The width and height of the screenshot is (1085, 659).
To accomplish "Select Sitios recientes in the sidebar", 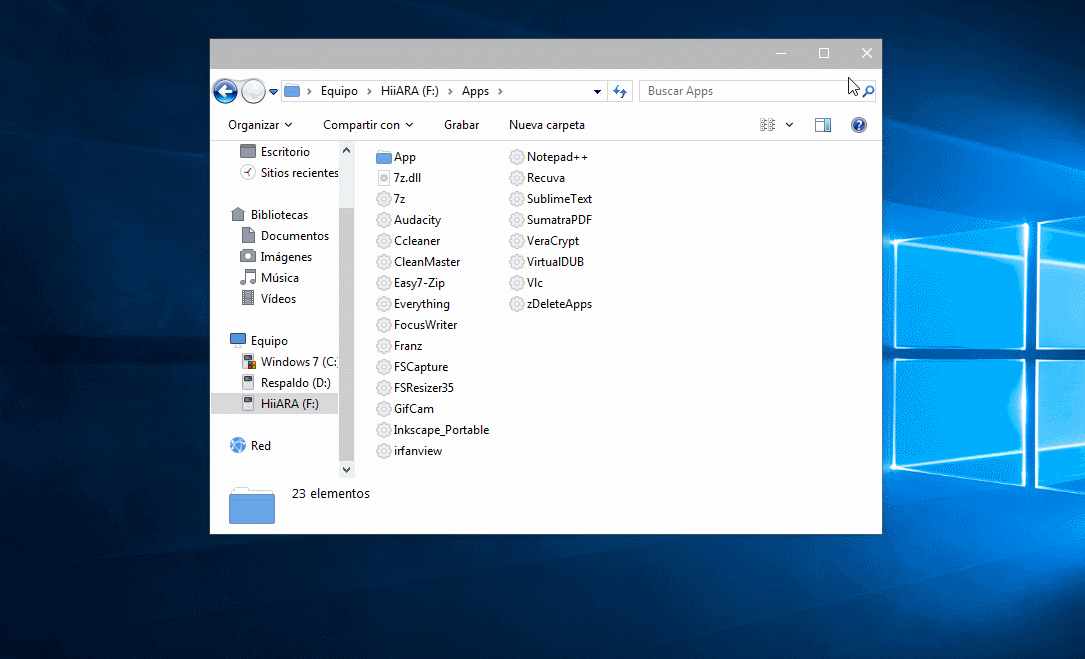I will [289, 172].
